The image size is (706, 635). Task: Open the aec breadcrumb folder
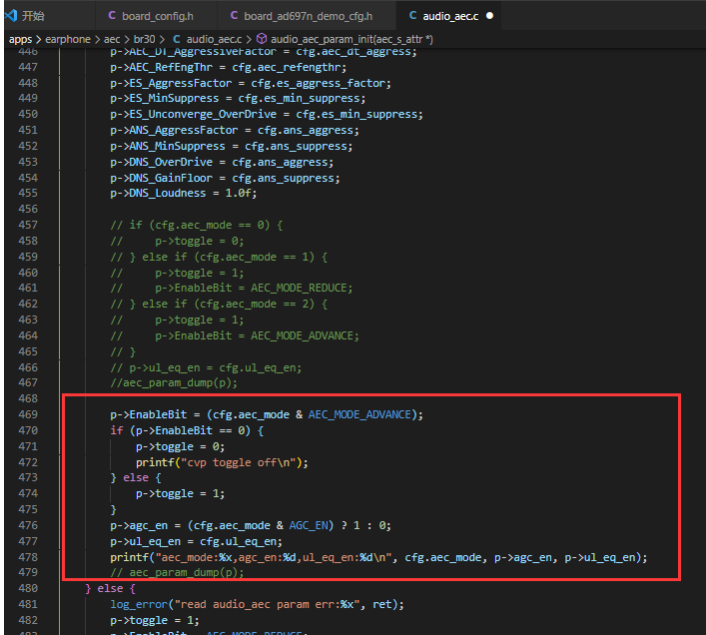[x=112, y=40]
